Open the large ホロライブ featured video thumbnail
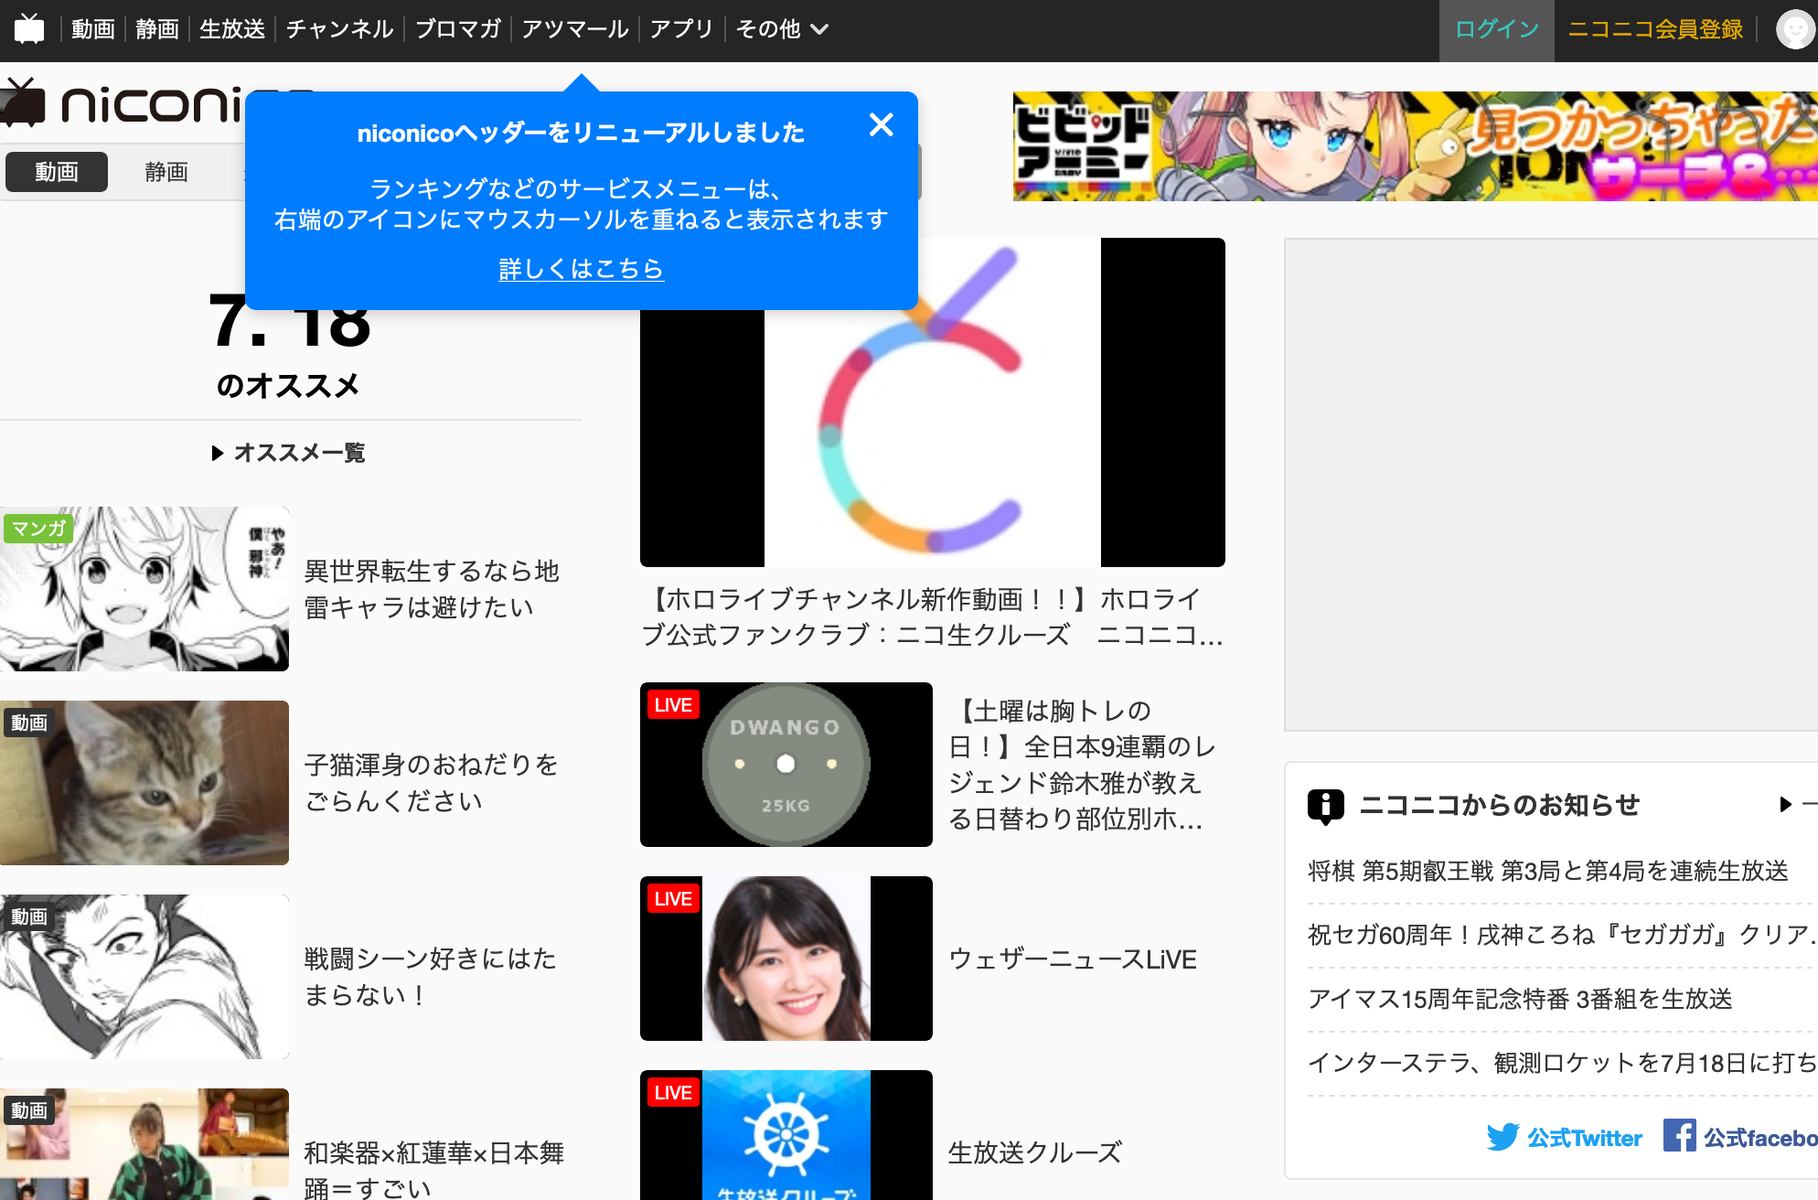This screenshot has width=1818, height=1200. click(932, 402)
